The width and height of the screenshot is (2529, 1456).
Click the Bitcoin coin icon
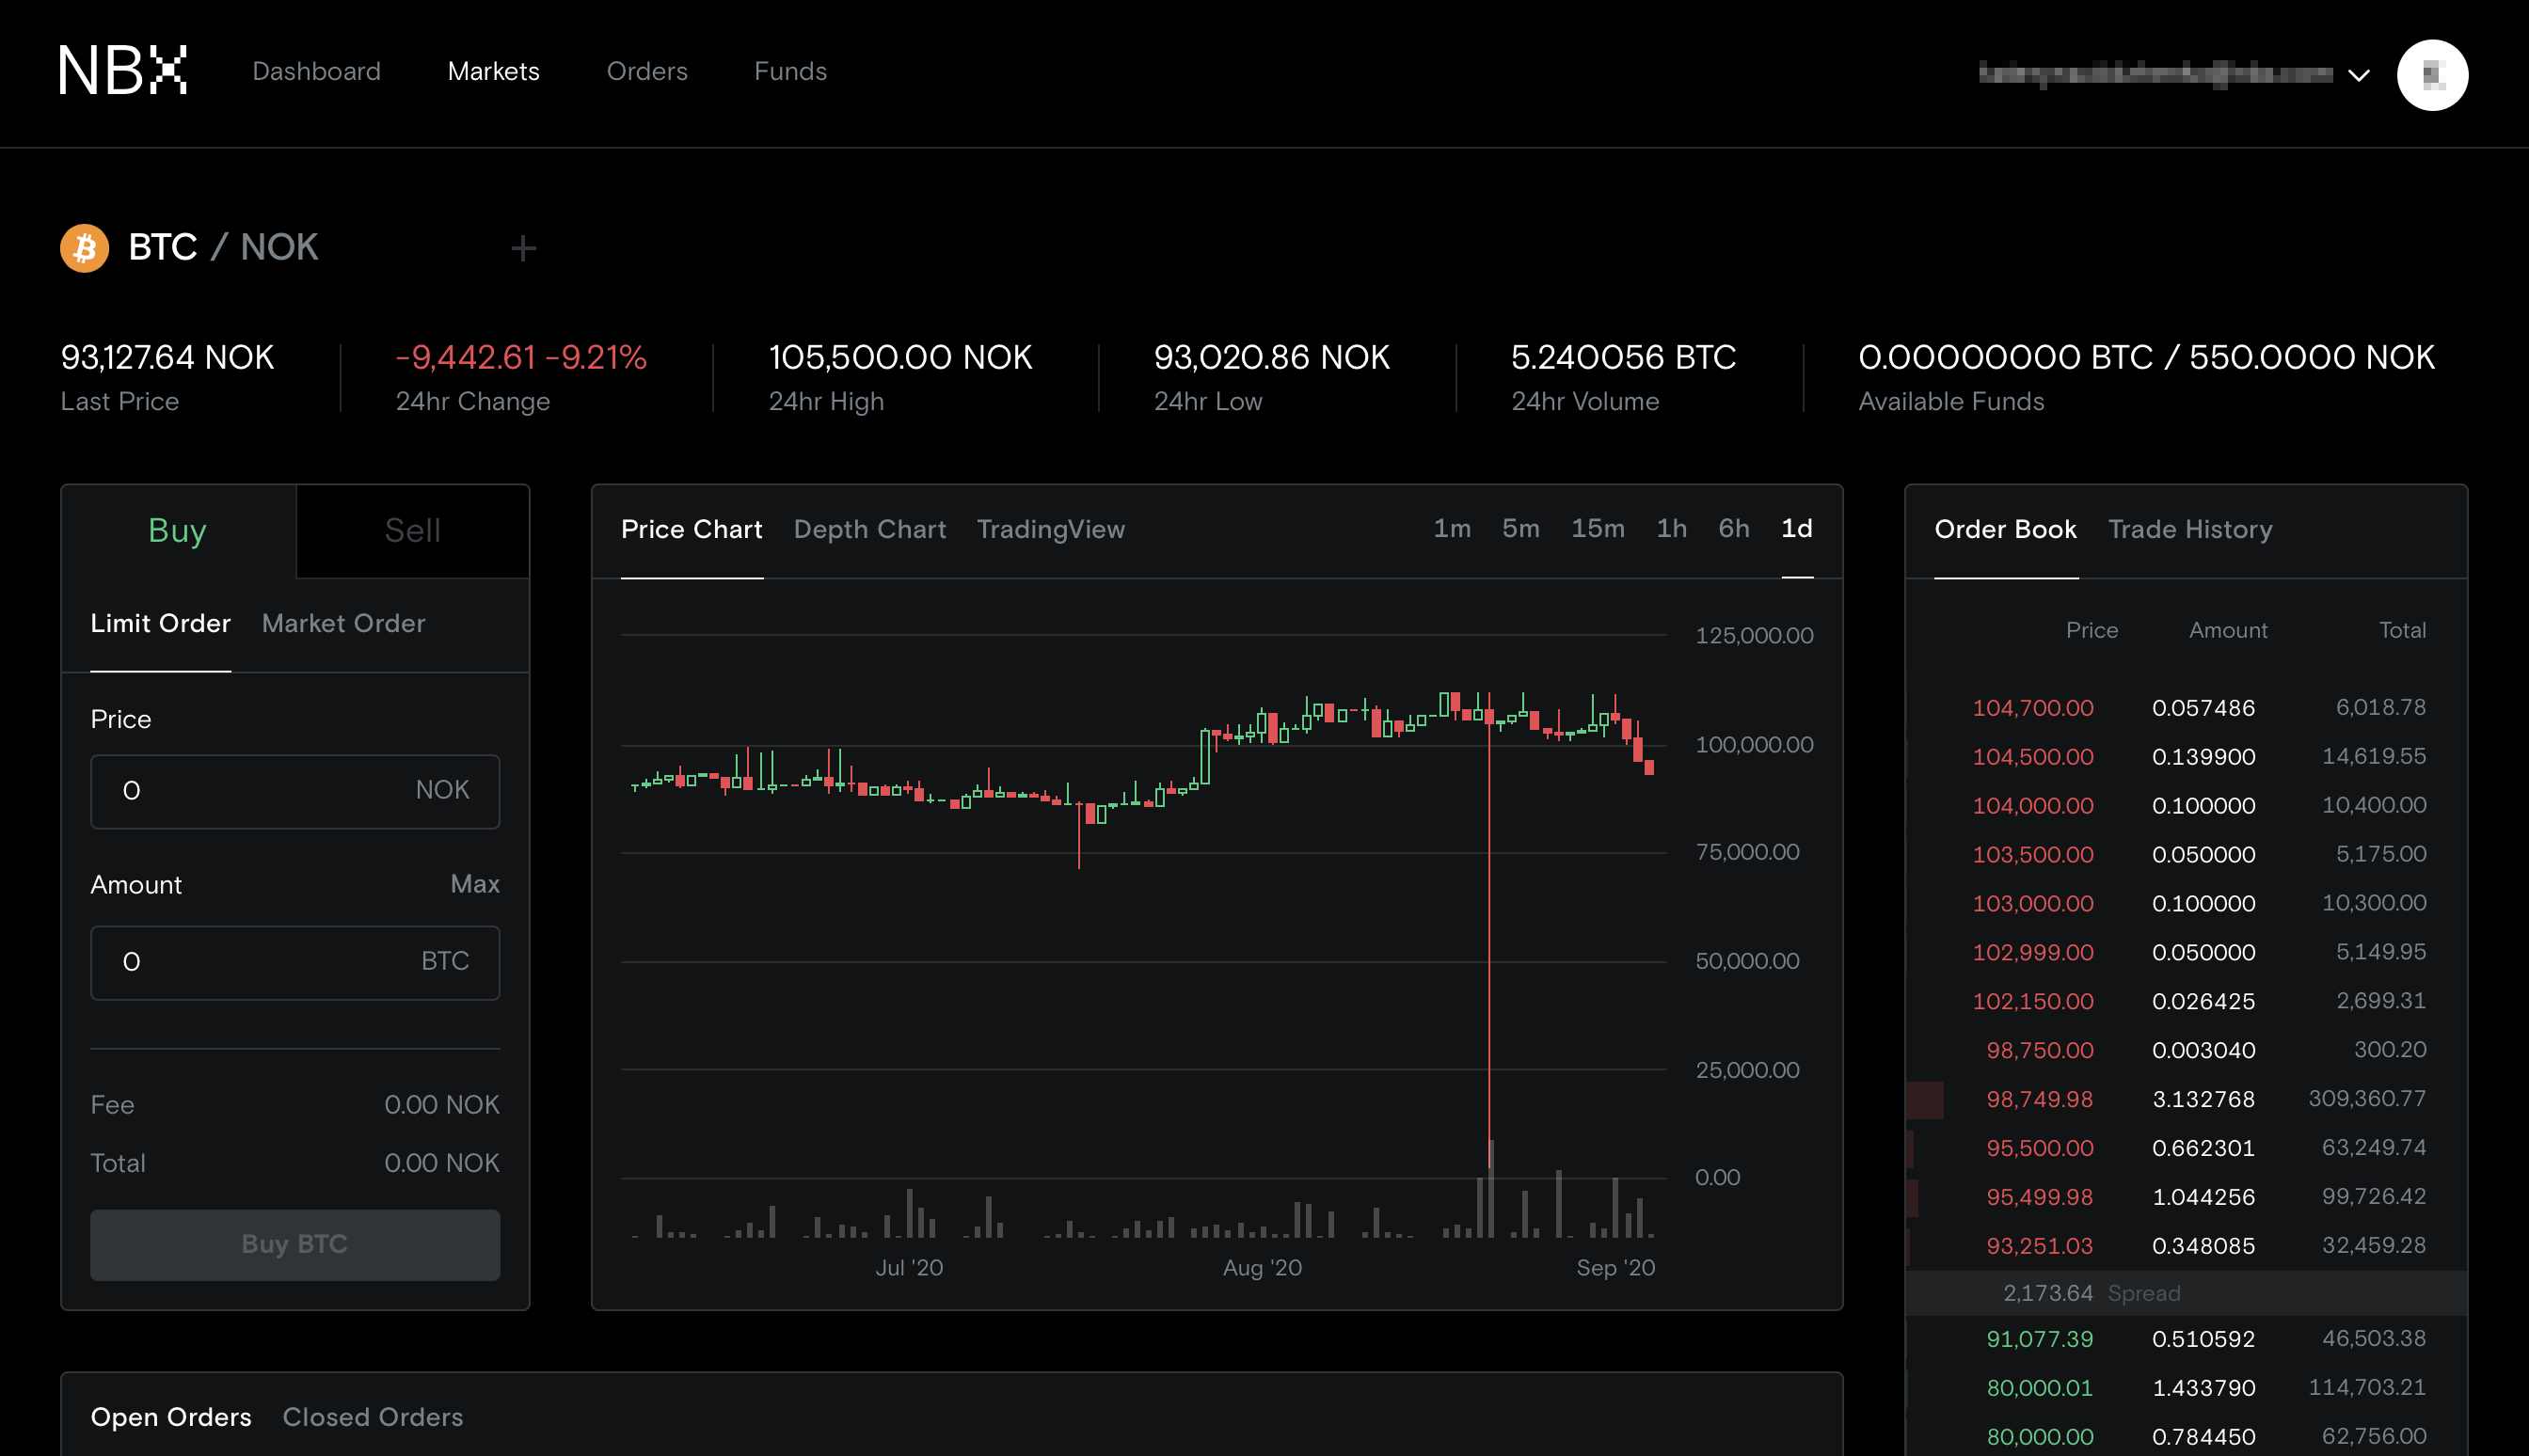pos(85,247)
